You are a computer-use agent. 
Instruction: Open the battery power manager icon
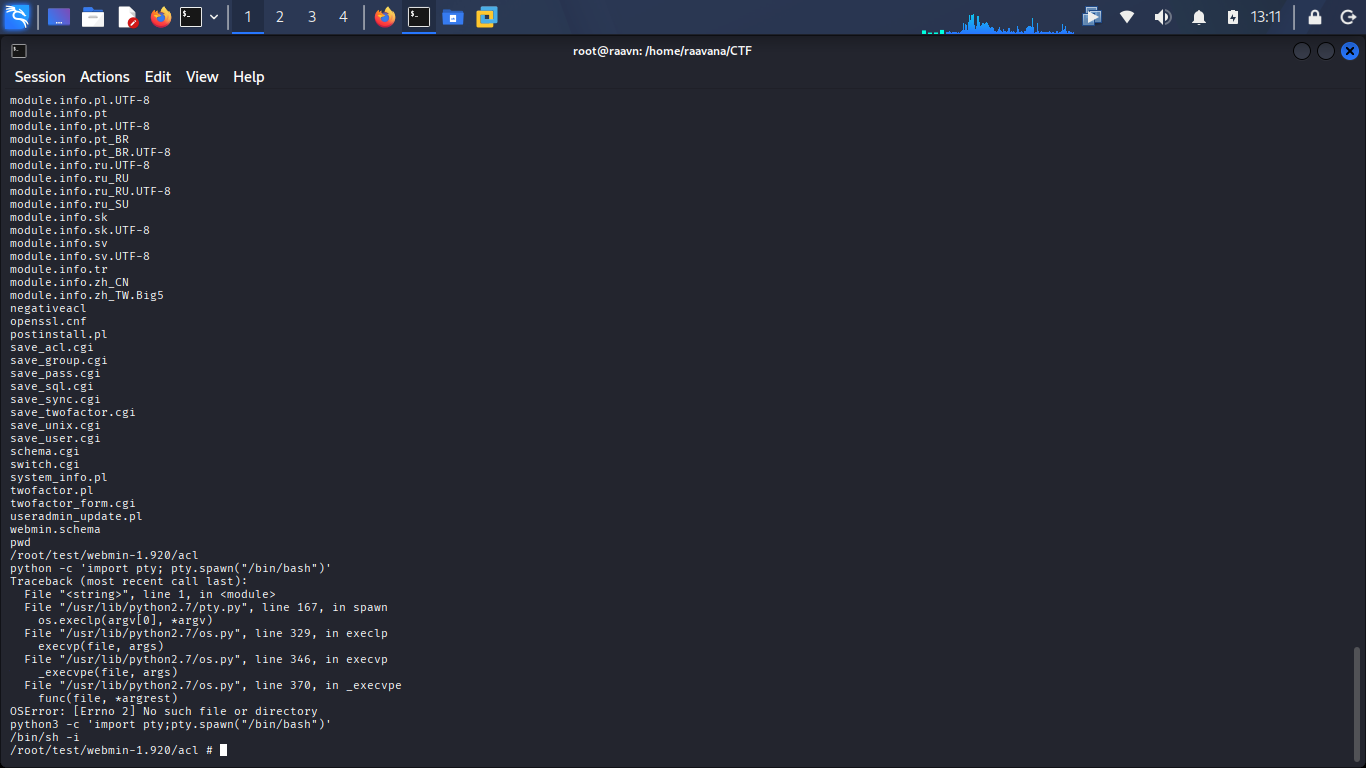(1233, 17)
